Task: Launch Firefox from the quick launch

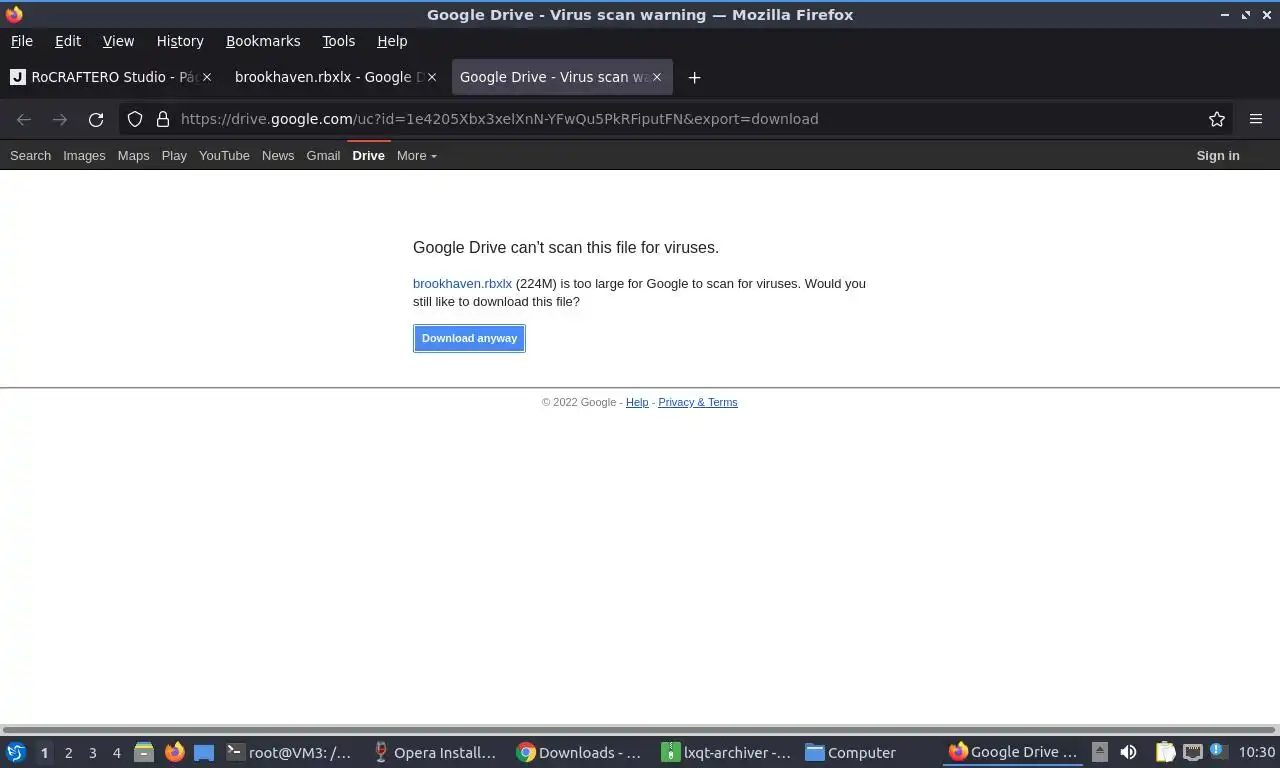Action: click(174, 752)
